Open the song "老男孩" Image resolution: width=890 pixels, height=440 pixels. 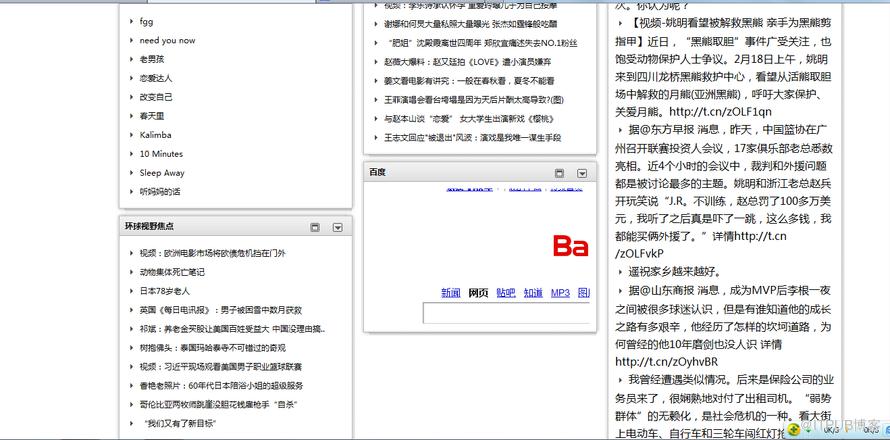coord(152,59)
